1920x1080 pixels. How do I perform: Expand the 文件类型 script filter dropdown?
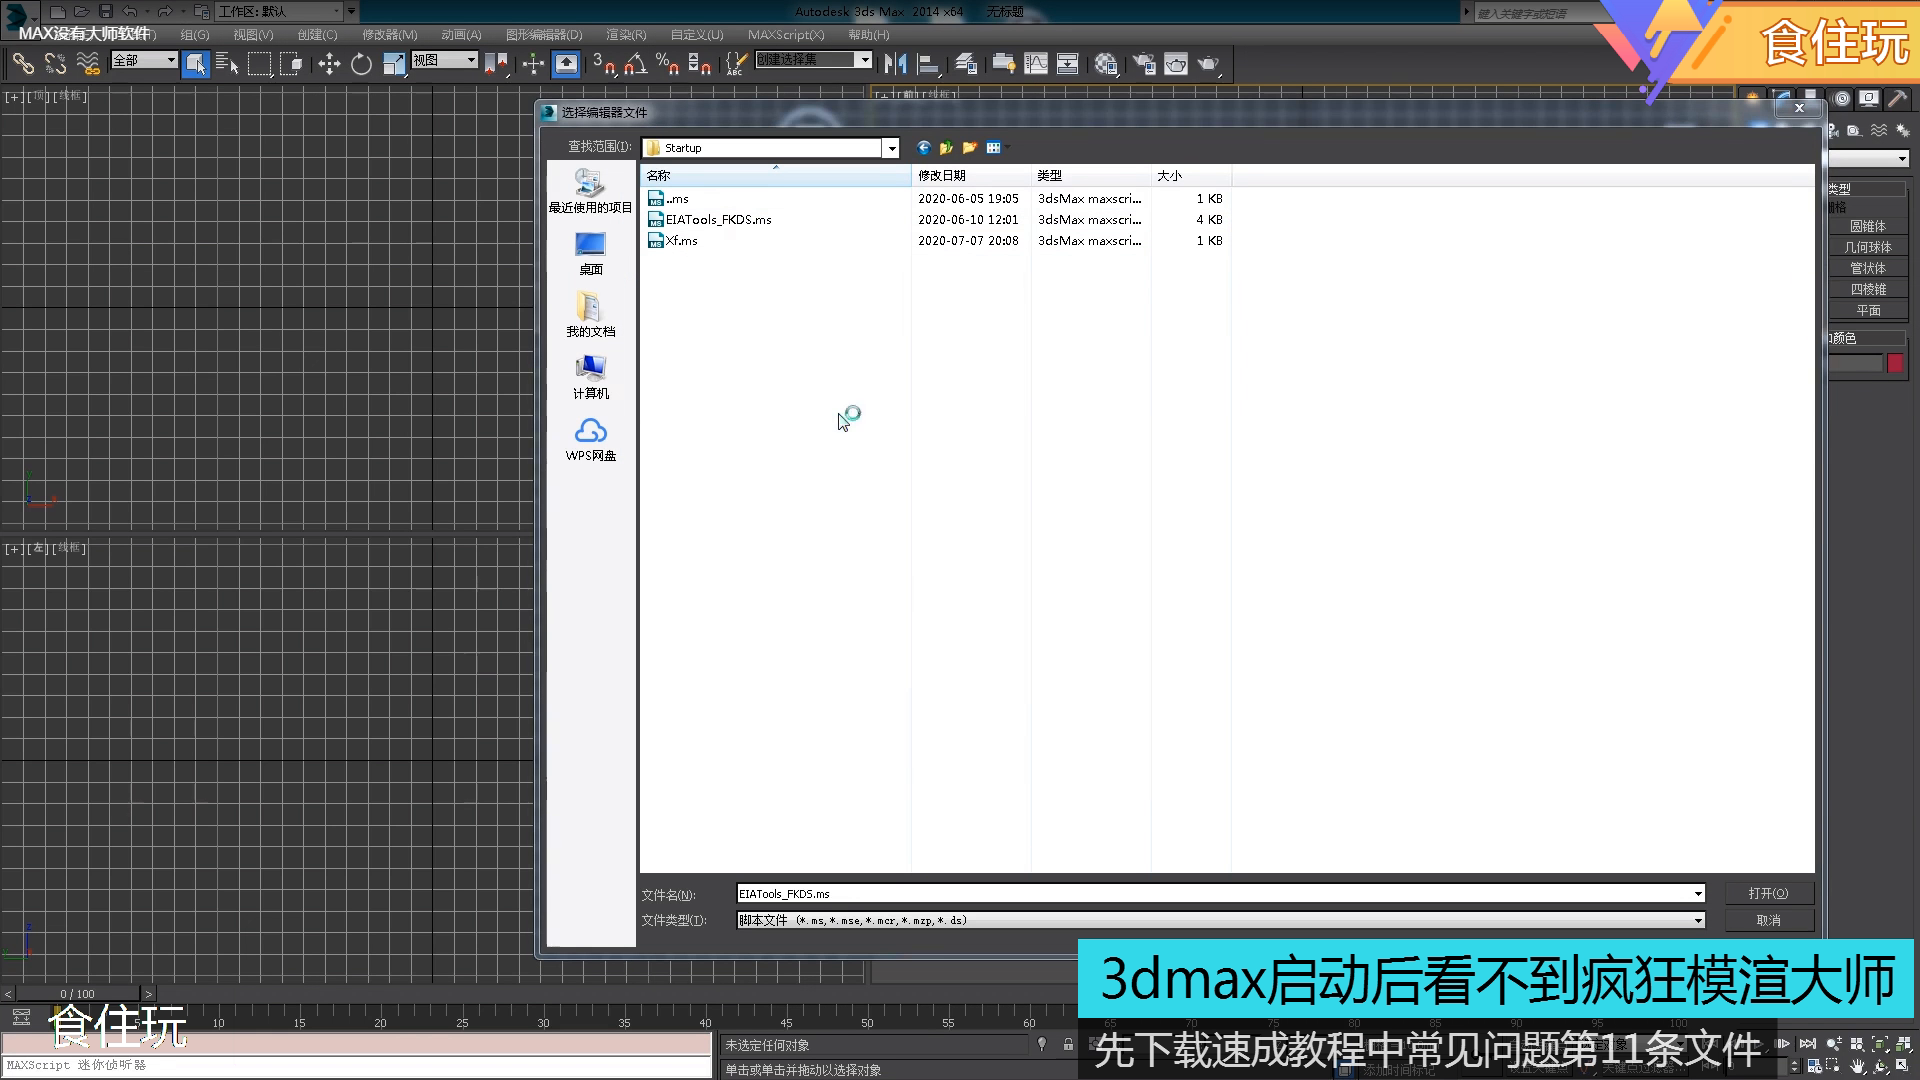(x=1697, y=920)
